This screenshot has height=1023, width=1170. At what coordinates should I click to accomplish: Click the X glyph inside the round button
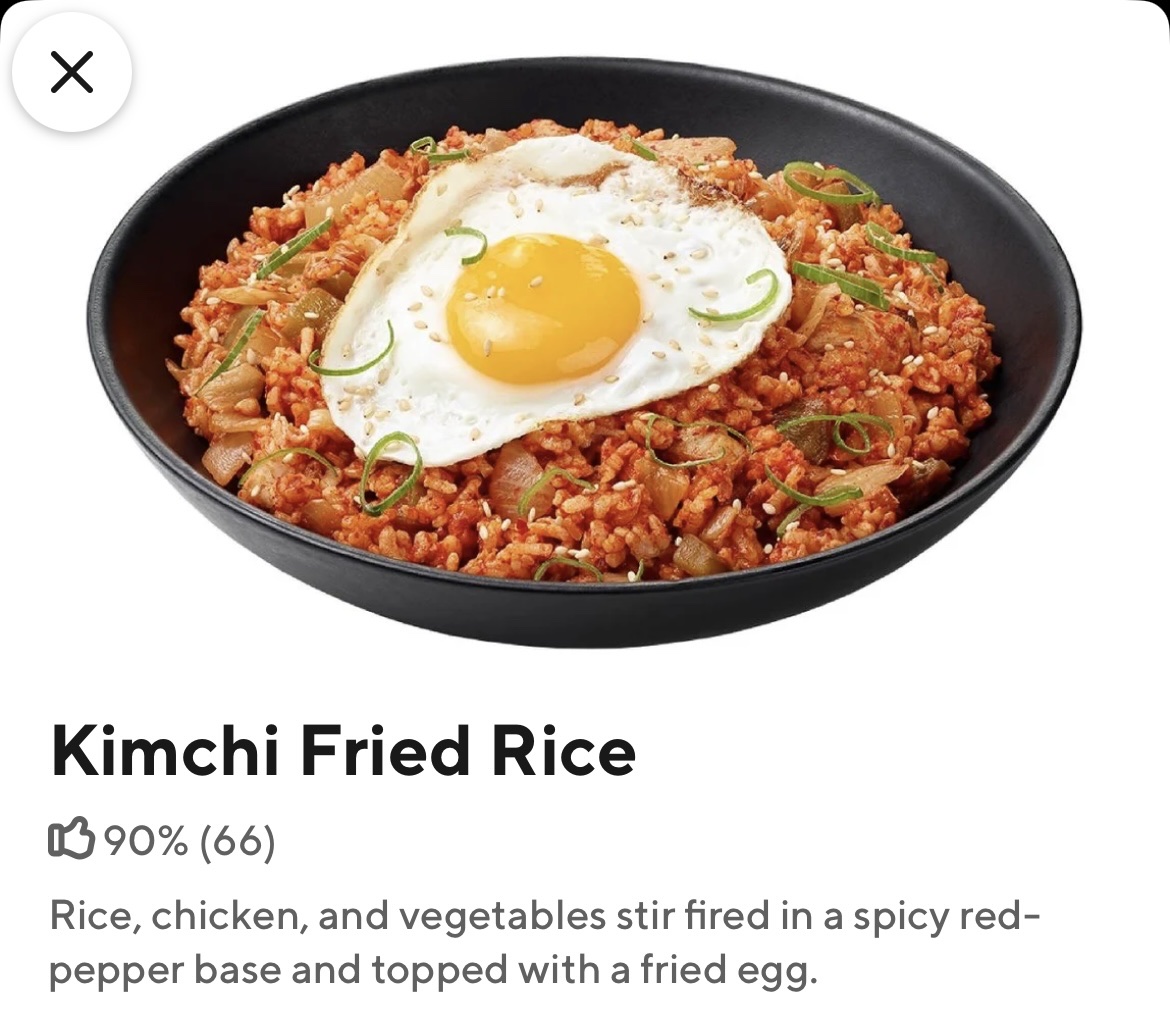(72, 72)
